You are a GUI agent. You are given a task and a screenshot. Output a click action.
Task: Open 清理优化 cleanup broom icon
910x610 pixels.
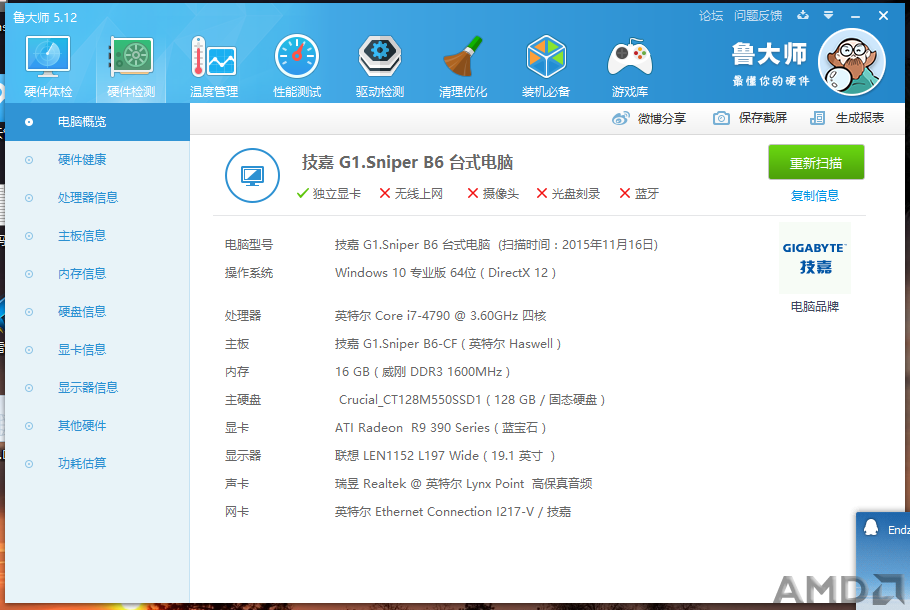[x=463, y=66]
